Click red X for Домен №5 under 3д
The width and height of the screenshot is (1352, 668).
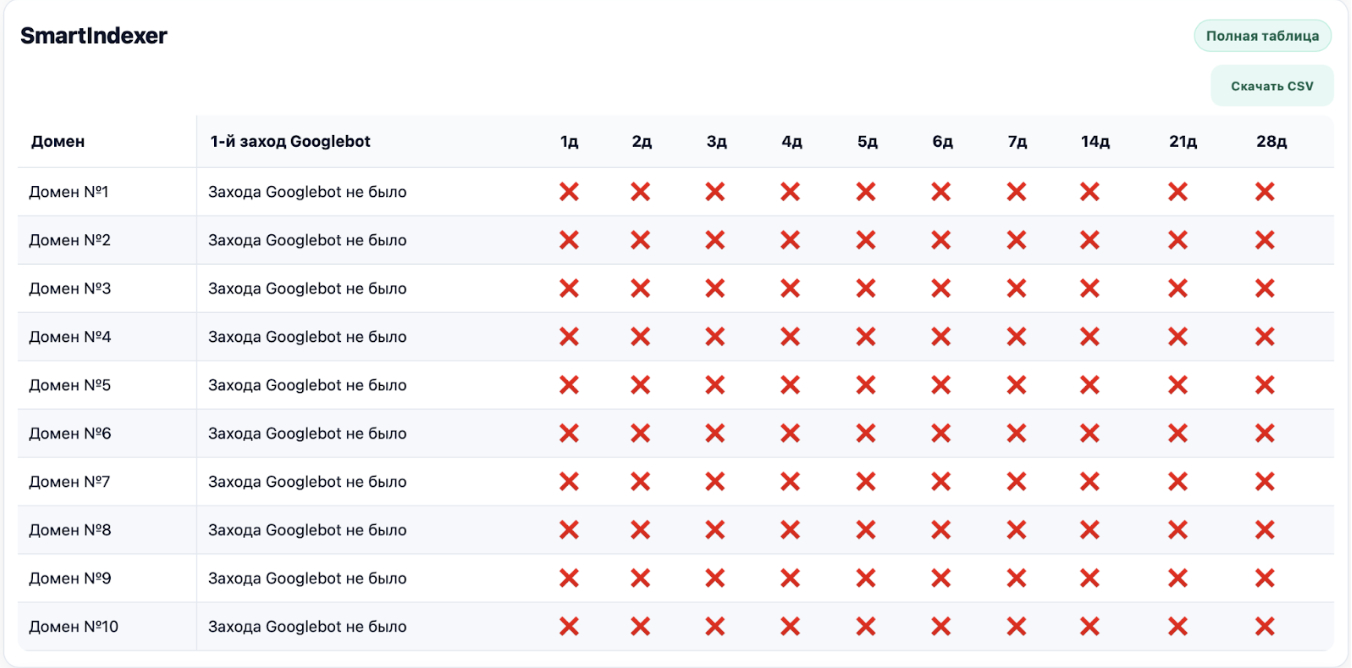[715, 385]
